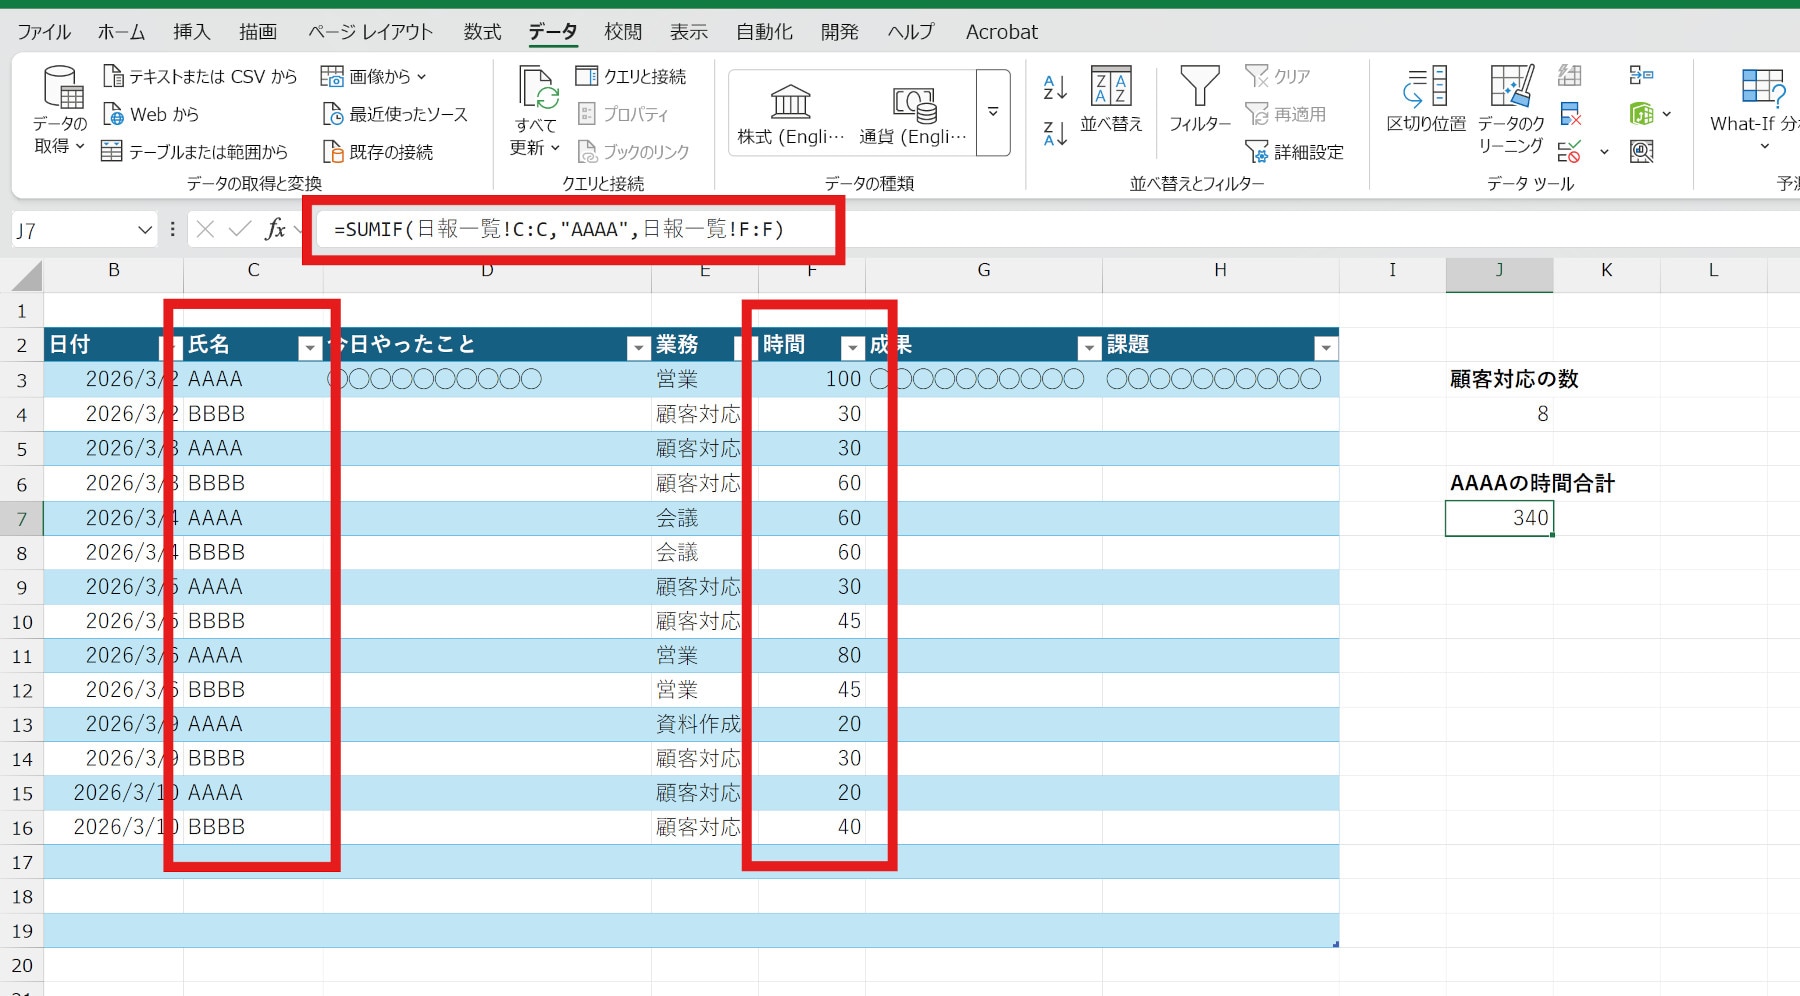Open the 氏名 column filter dropdown
The image size is (1800, 996).
[310, 347]
